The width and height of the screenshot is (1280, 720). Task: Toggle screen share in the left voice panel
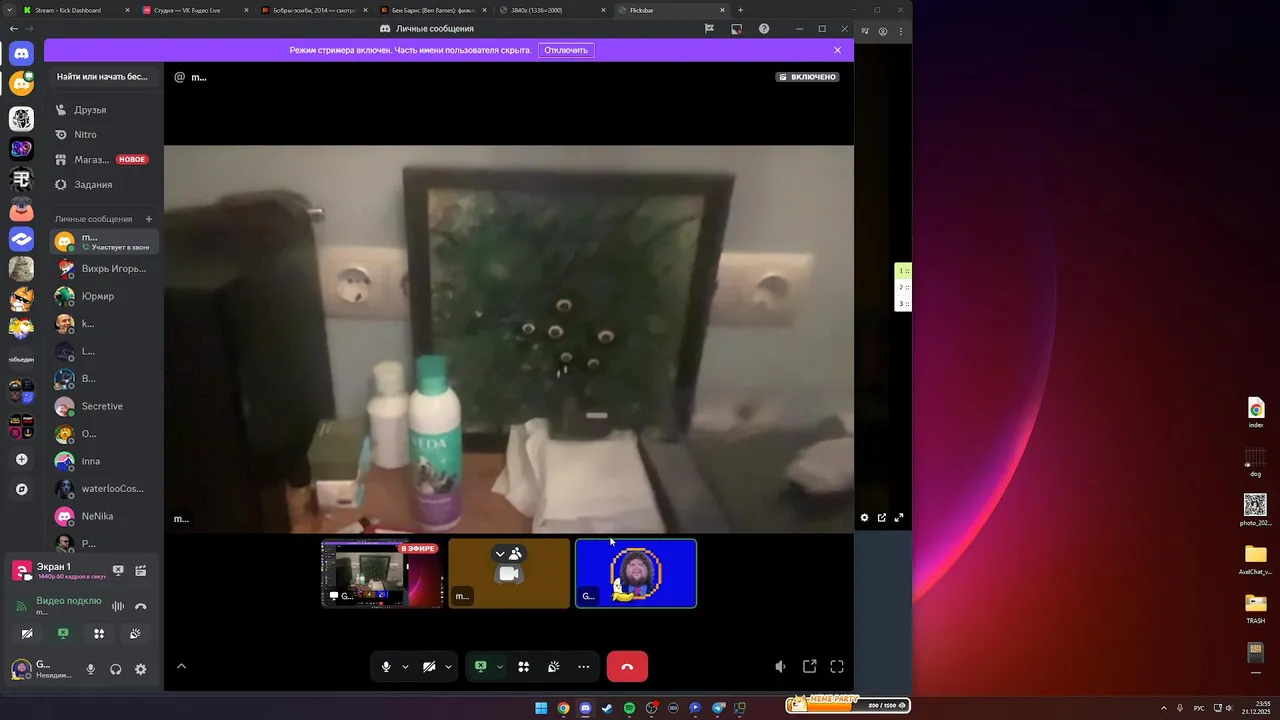tap(63, 633)
